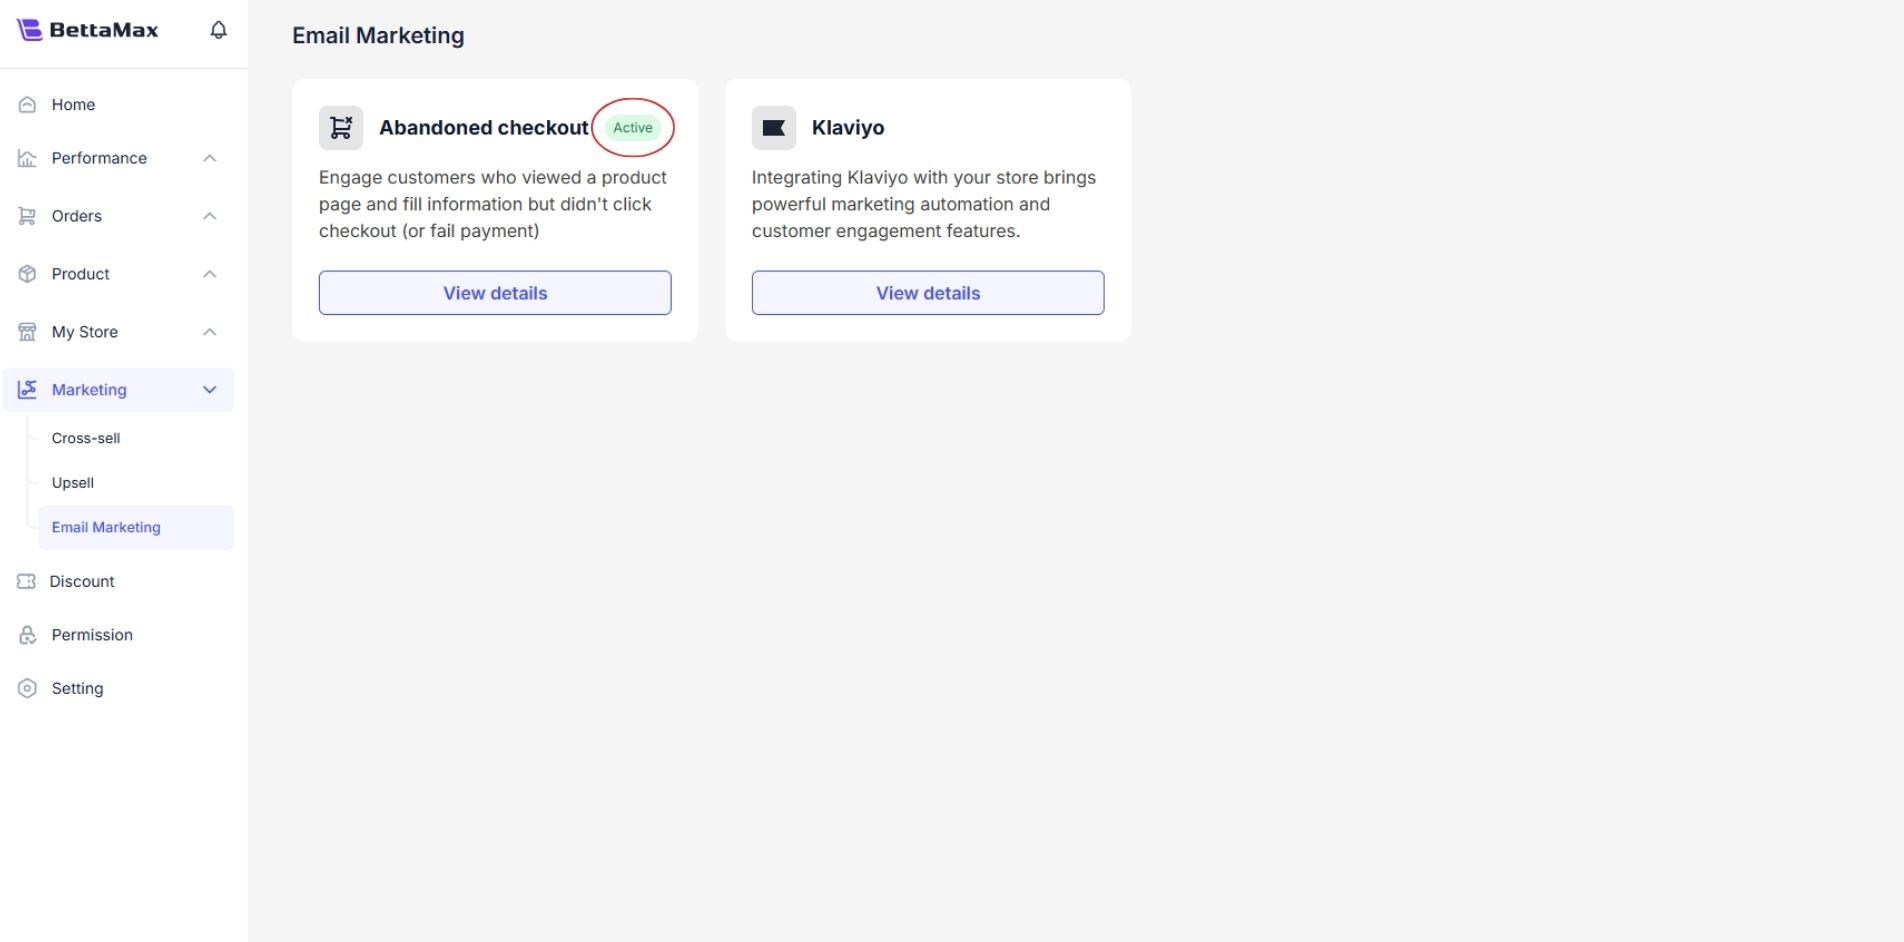Click the notification bell icon
Screen dimensions: 1904x942
pos(218,30)
